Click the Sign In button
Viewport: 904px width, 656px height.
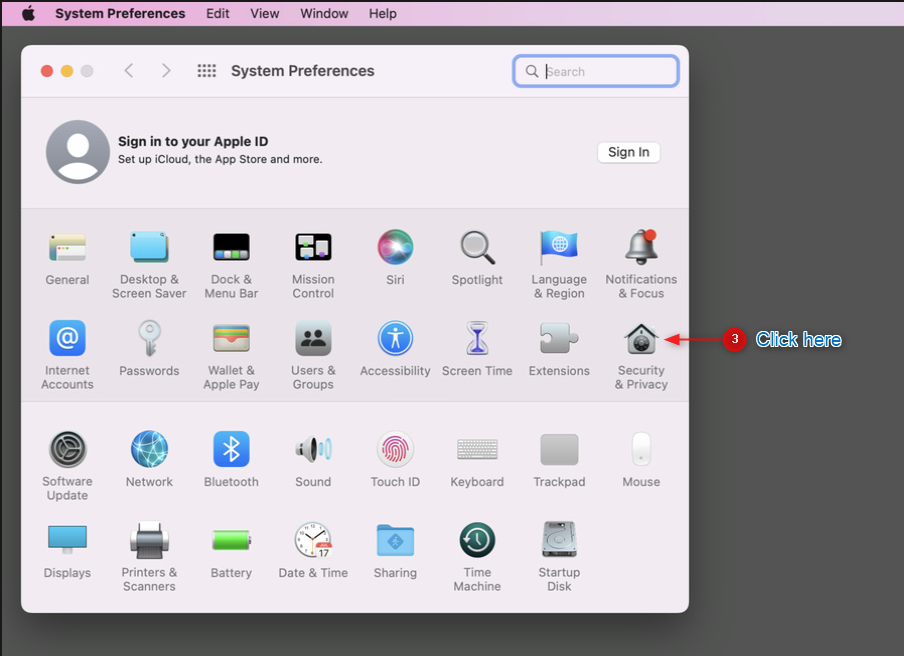click(628, 152)
